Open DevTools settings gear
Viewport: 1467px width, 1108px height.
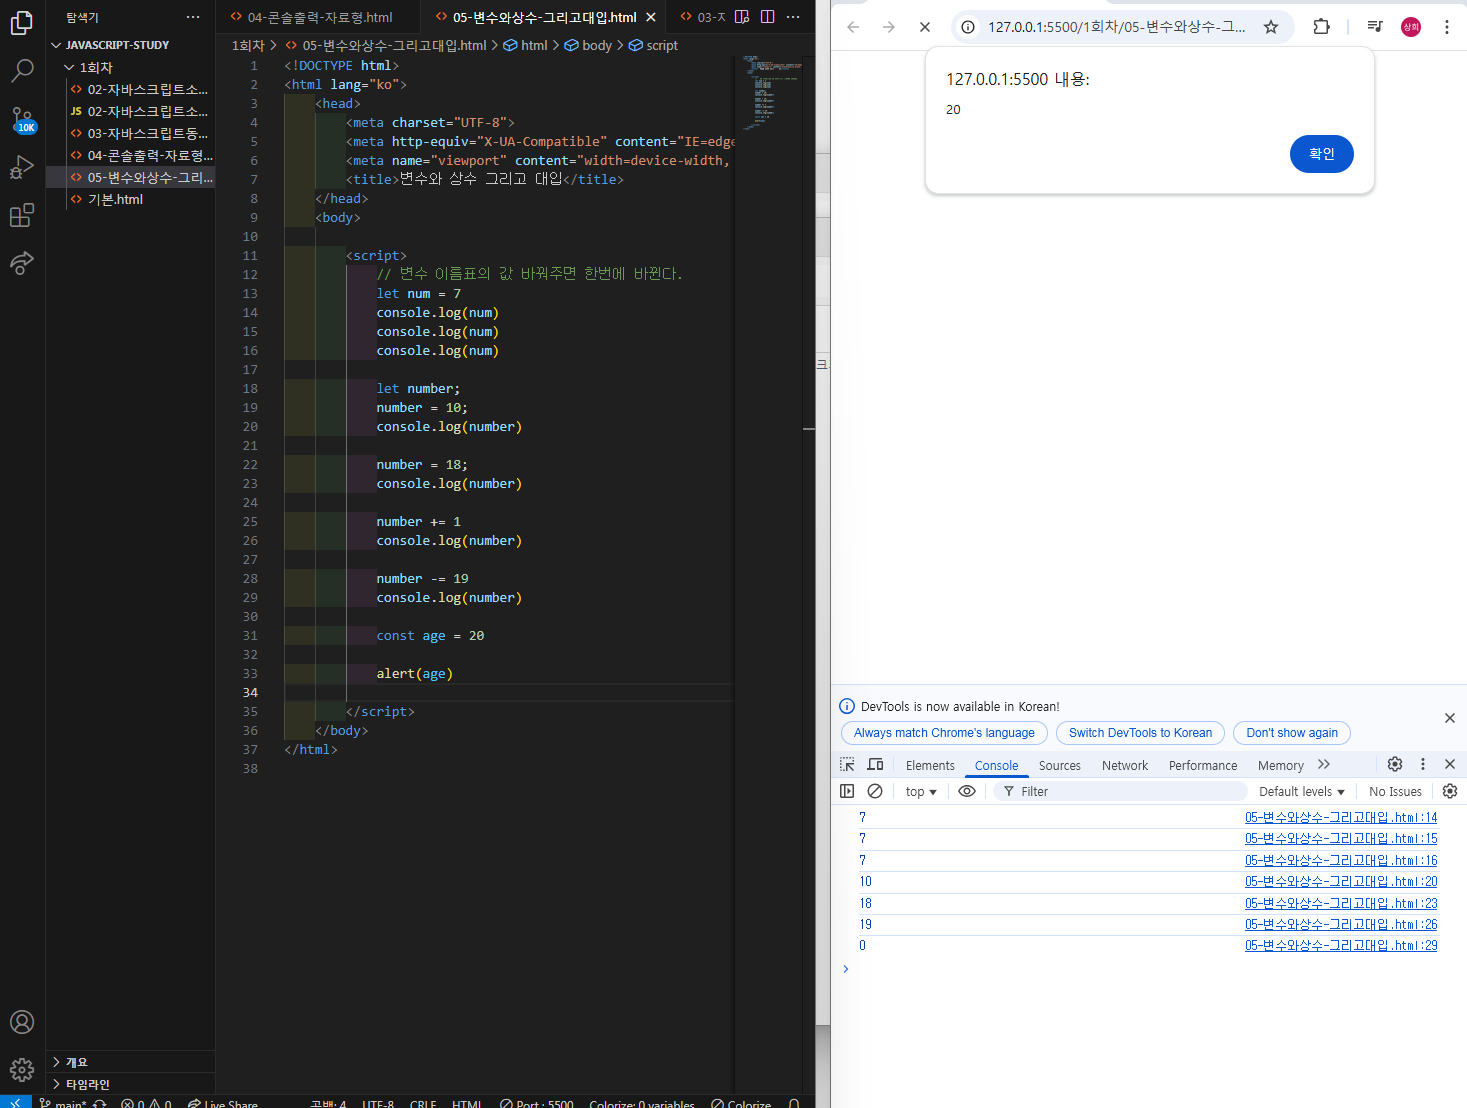(1395, 764)
